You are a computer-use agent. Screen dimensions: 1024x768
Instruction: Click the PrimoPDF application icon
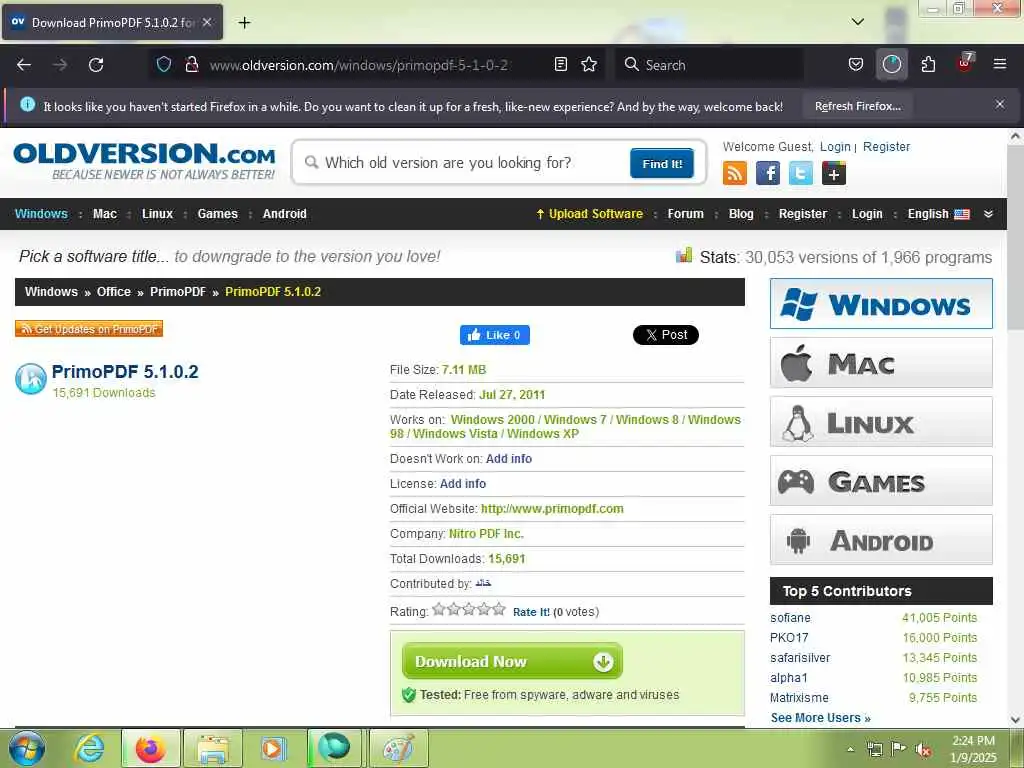coord(31,379)
